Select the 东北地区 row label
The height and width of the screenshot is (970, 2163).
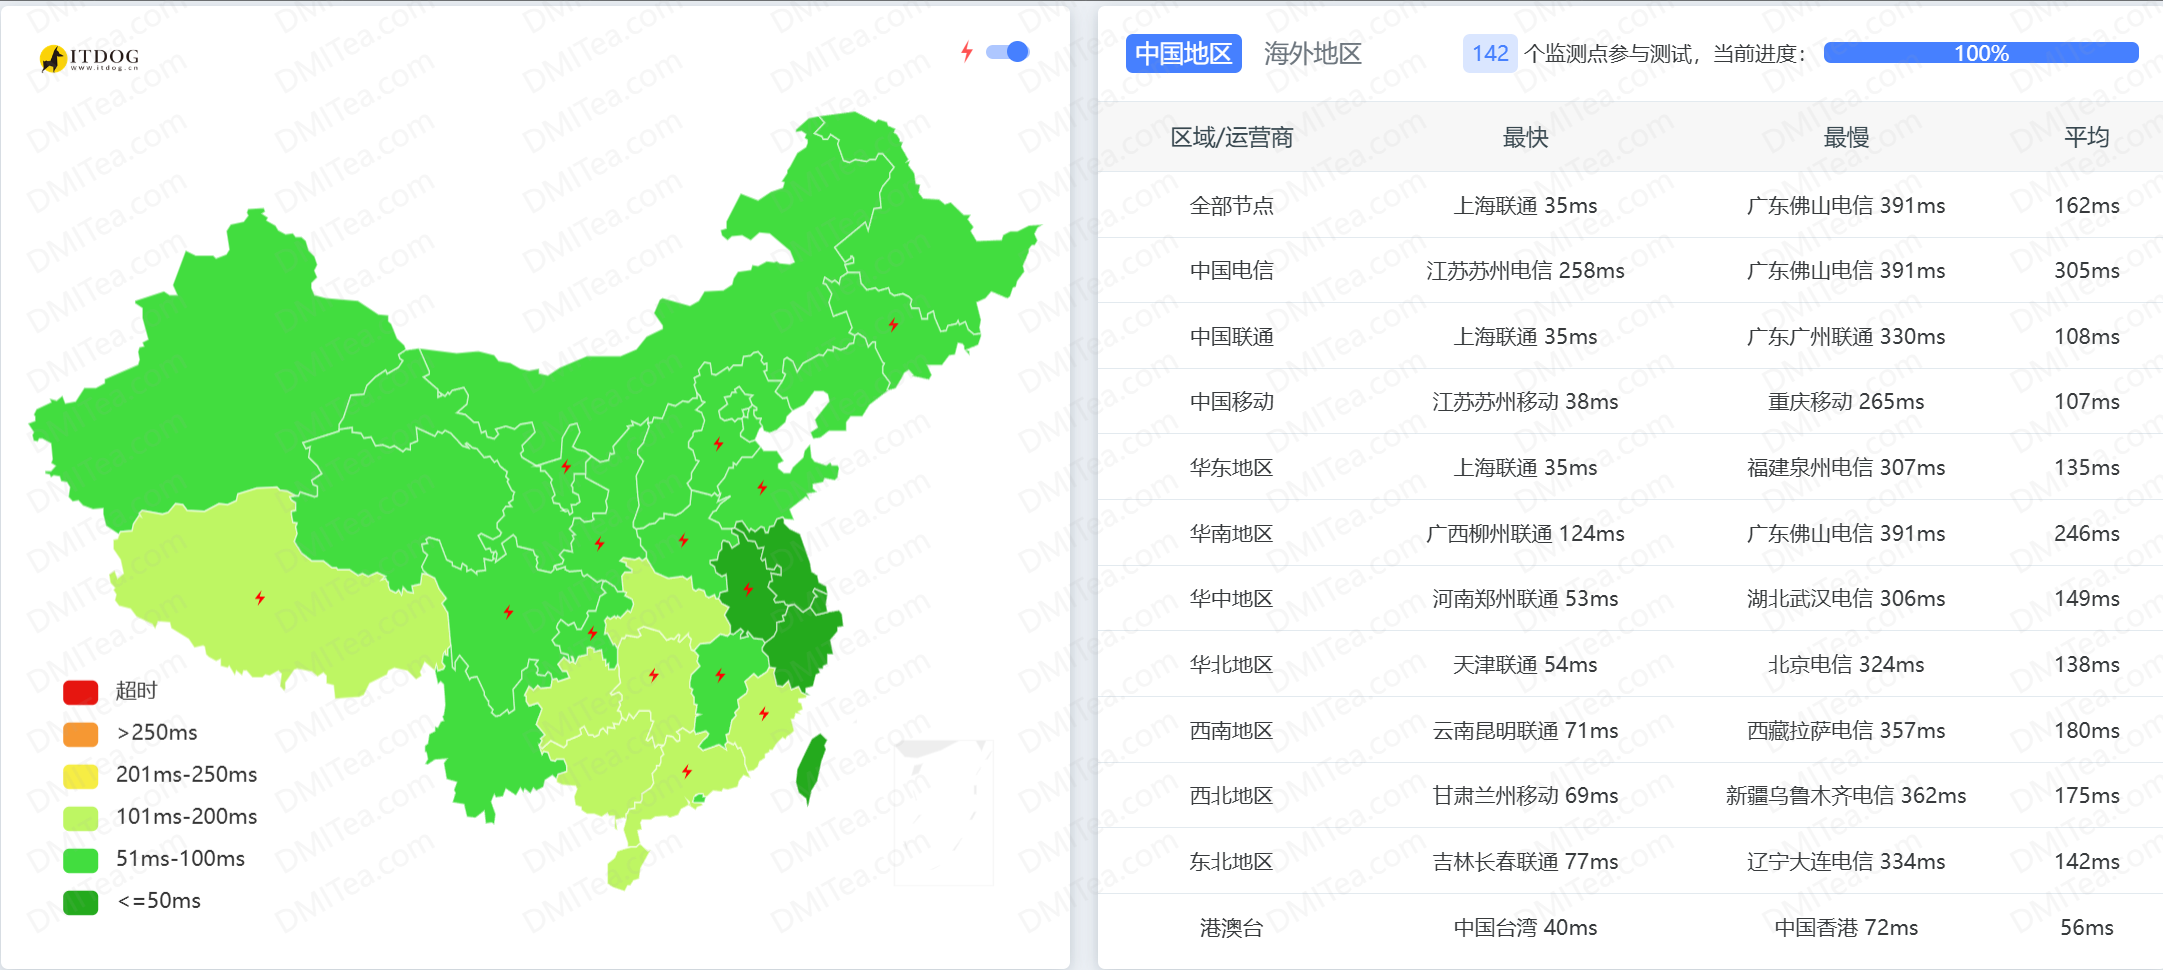(1231, 862)
